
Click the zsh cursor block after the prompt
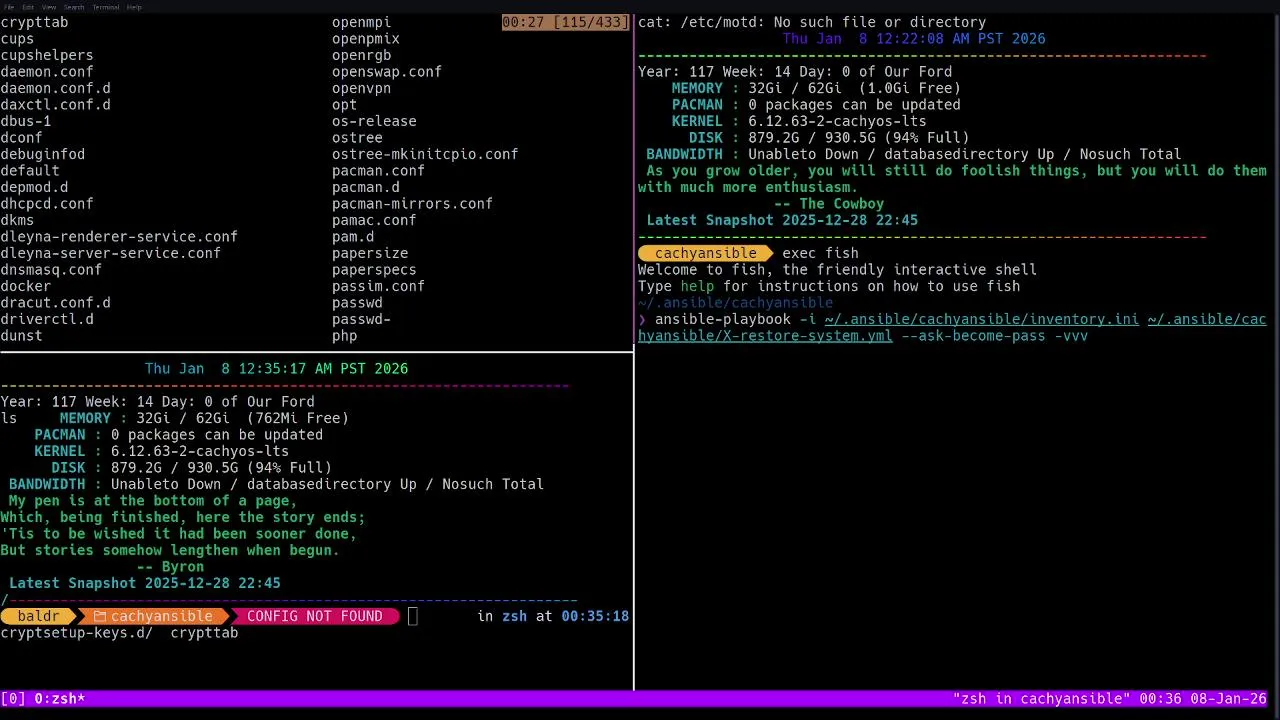click(412, 616)
